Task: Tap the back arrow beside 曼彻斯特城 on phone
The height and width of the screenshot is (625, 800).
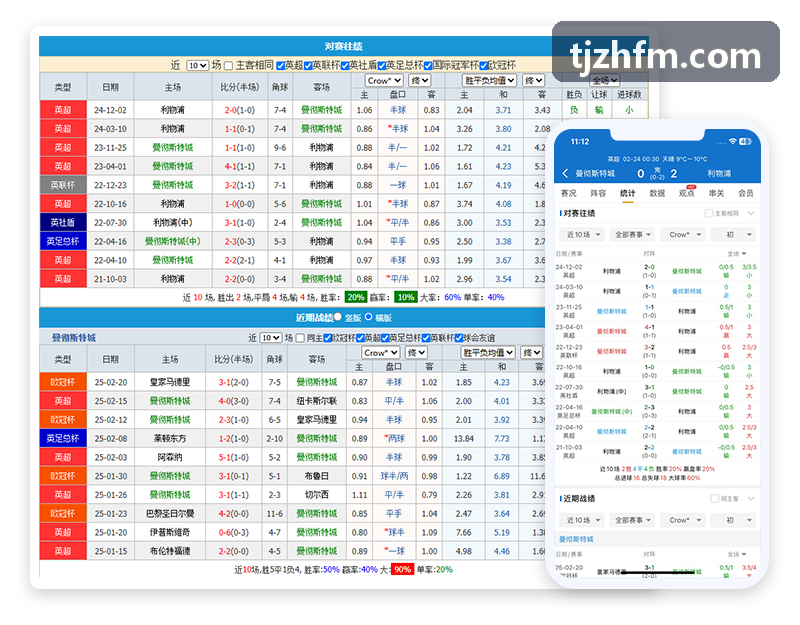Action: tap(565, 173)
